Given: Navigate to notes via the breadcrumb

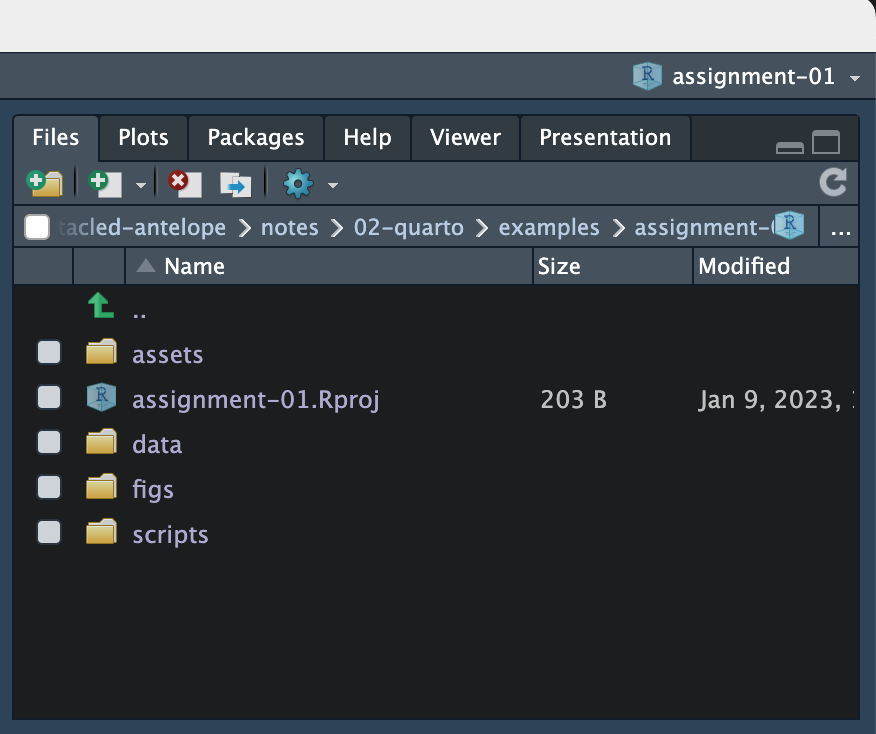Looking at the screenshot, I should click(289, 227).
